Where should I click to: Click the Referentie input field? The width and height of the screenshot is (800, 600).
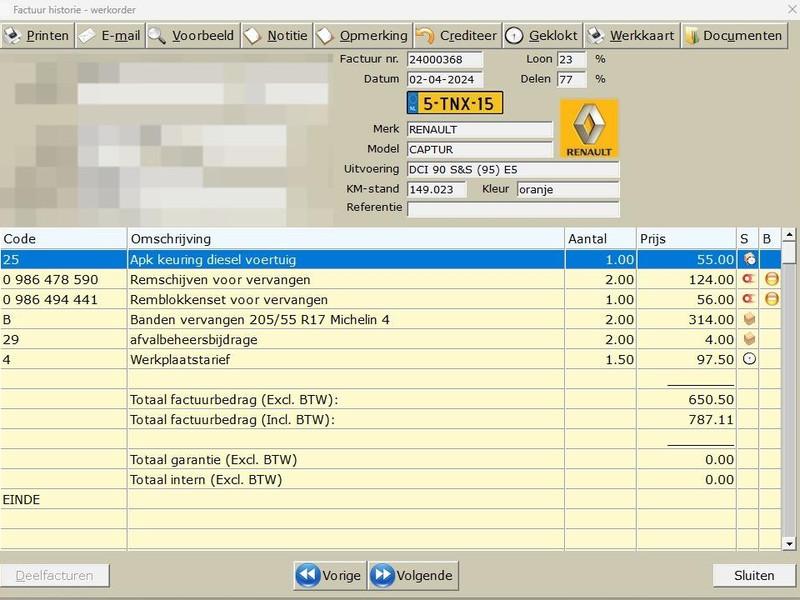(x=512, y=208)
